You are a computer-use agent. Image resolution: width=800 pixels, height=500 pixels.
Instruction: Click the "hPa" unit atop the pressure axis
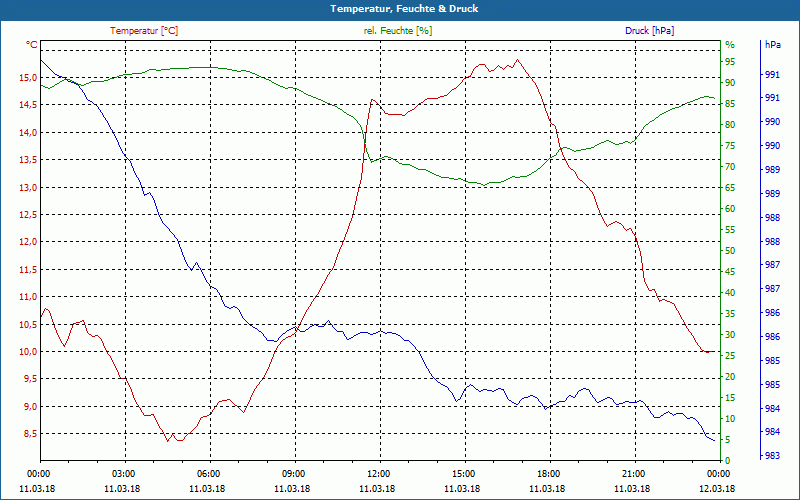772,45
